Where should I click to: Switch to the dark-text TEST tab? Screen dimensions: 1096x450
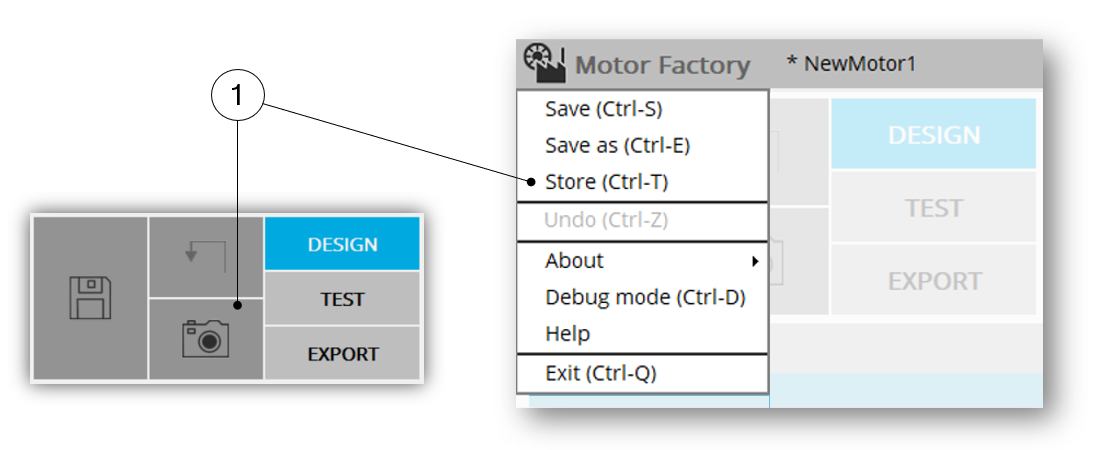coord(342,299)
